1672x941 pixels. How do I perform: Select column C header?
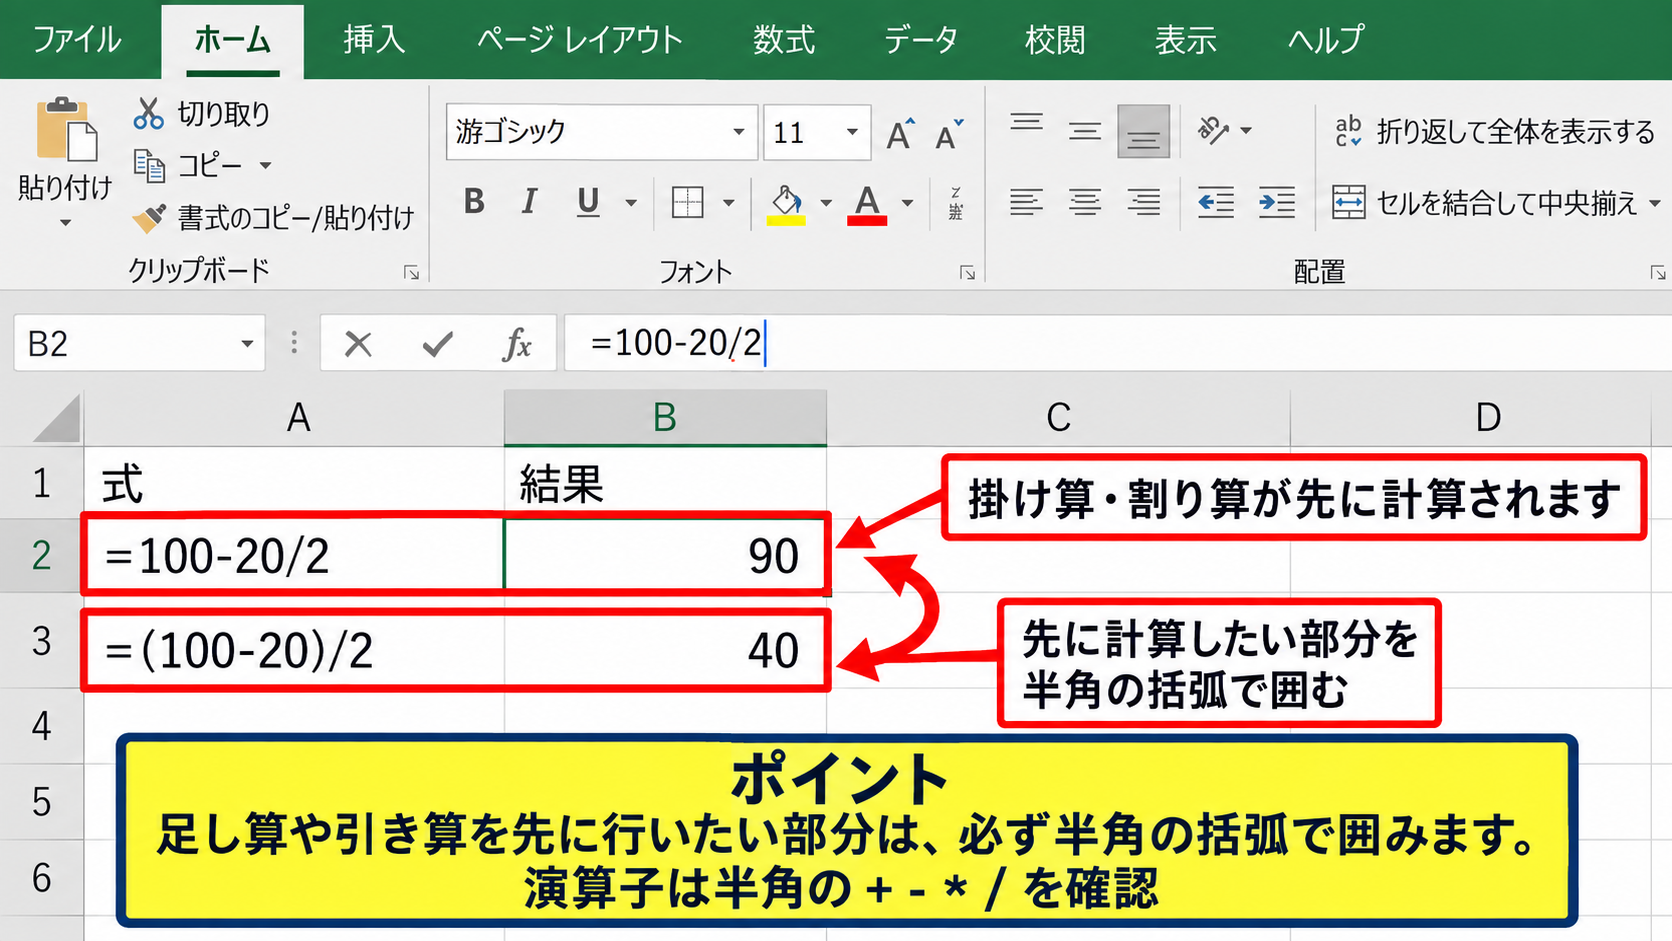pos(1058,418)
